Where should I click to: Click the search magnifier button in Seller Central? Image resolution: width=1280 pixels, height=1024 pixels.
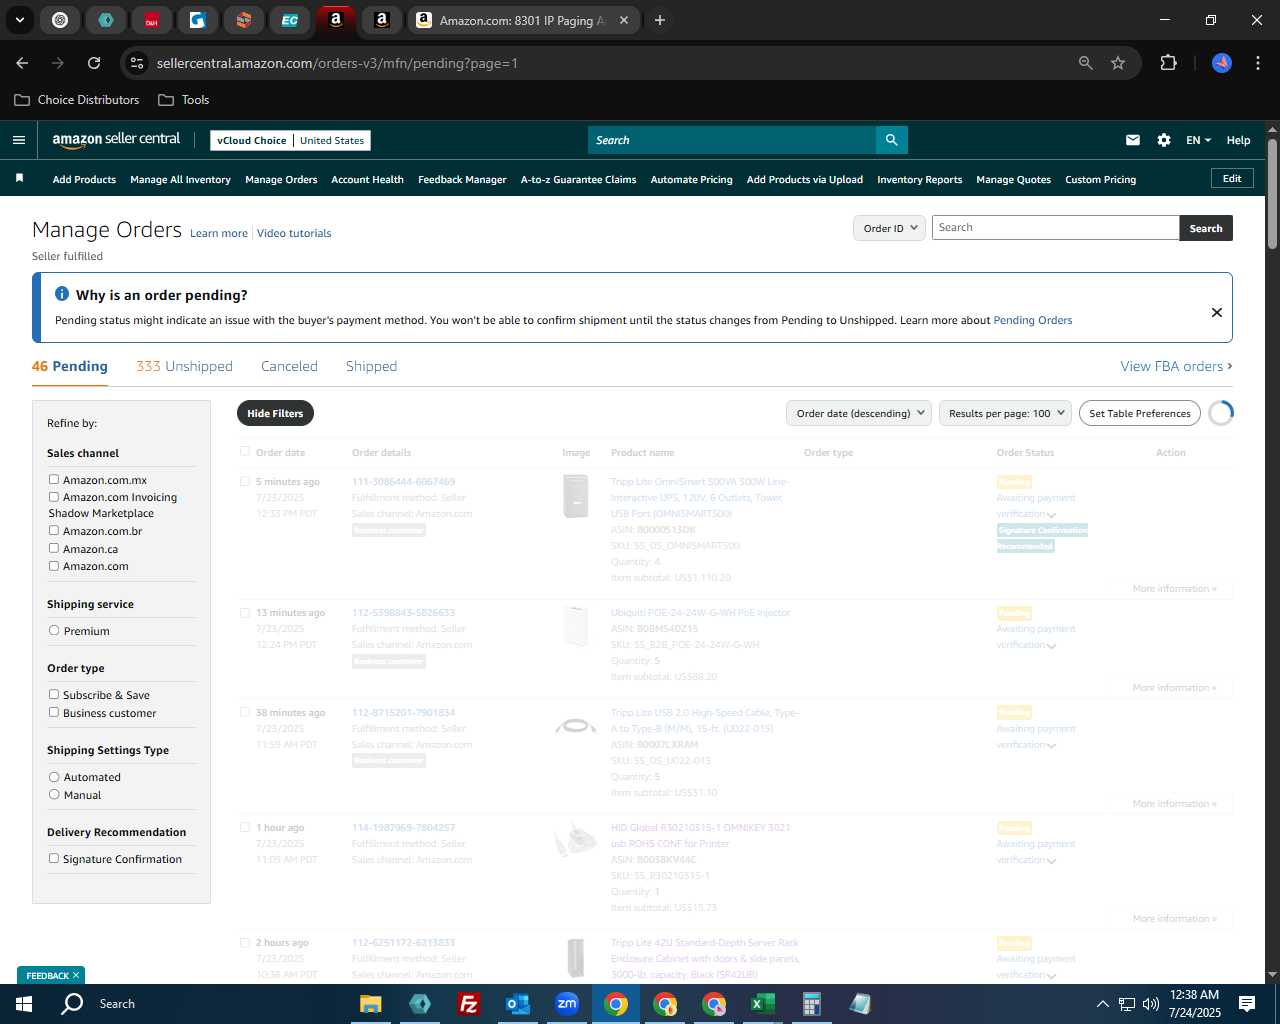point(891,140)
